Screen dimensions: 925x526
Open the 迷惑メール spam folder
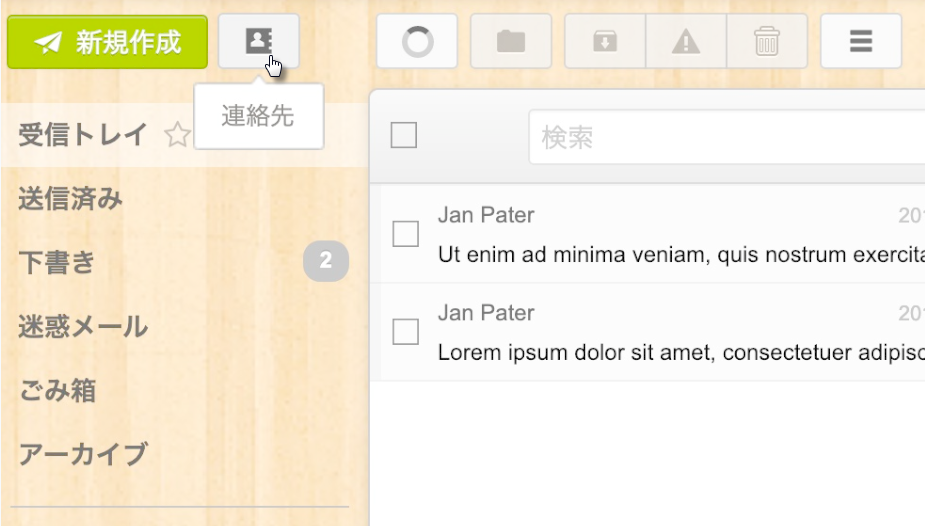click(83, 326)
